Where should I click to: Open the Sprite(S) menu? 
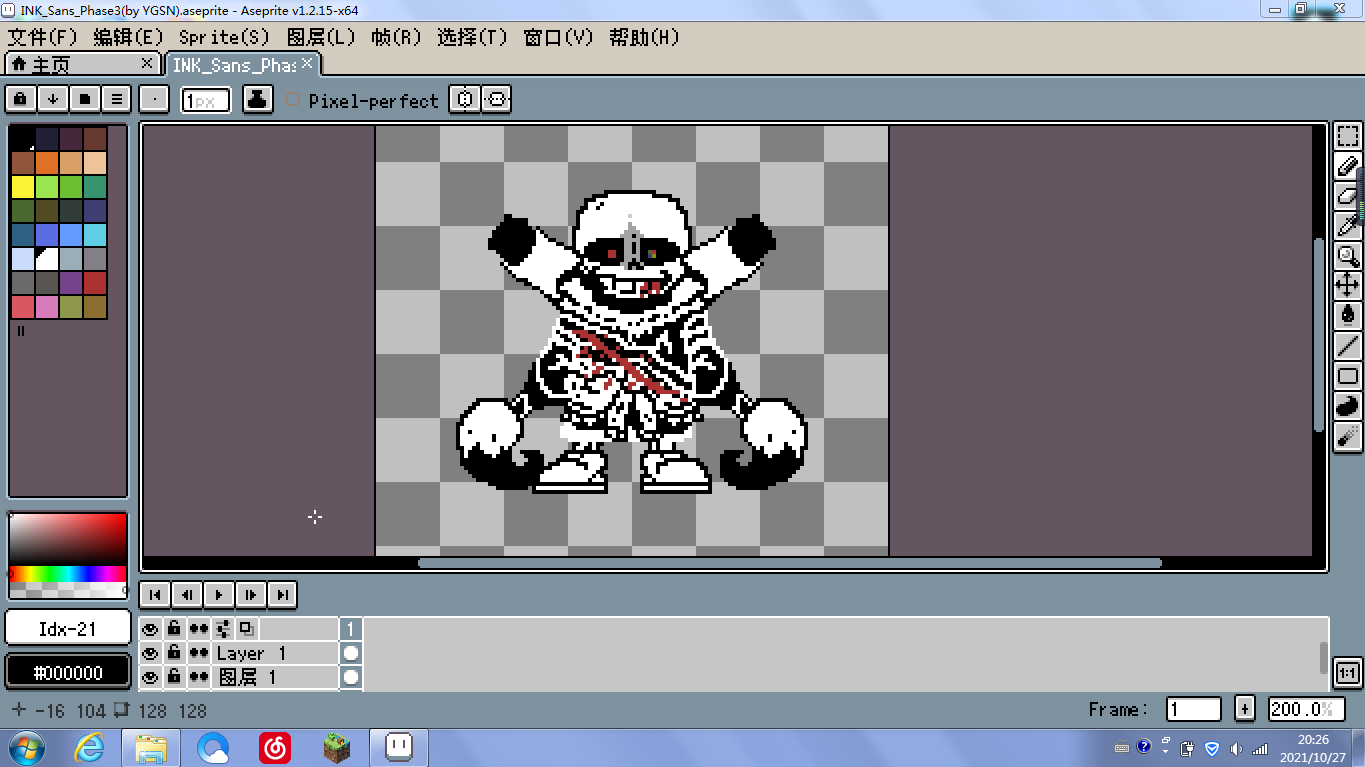pyautogui.click(x=224, y=37)
